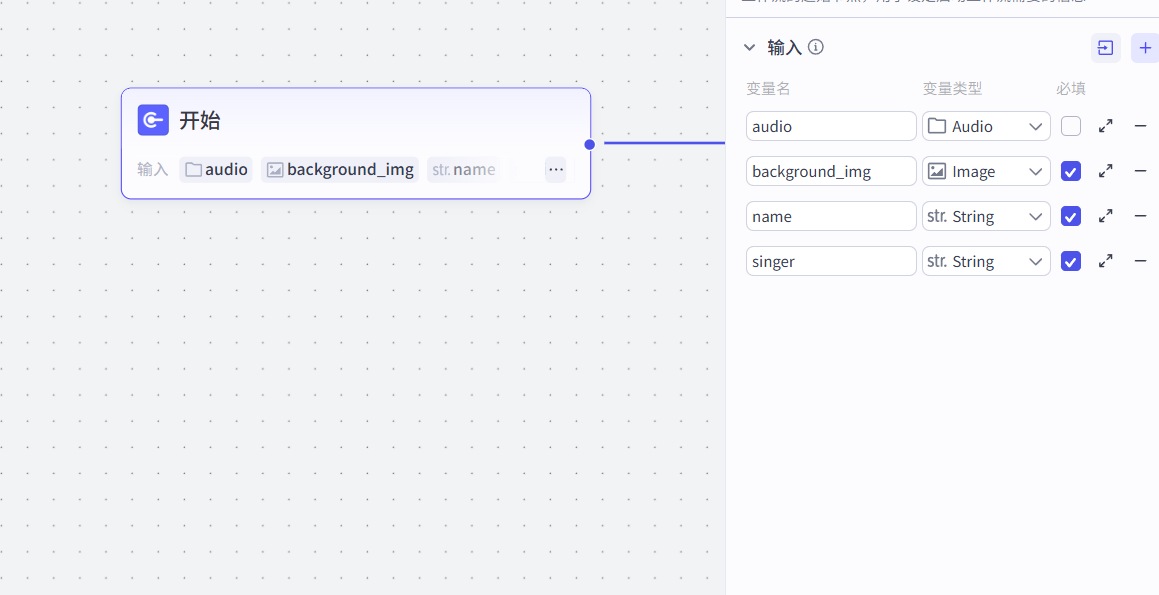This screenshot has height=595, width=1159.
Task: Open the Image type dropdown
Action: click(x=985, y=171)
